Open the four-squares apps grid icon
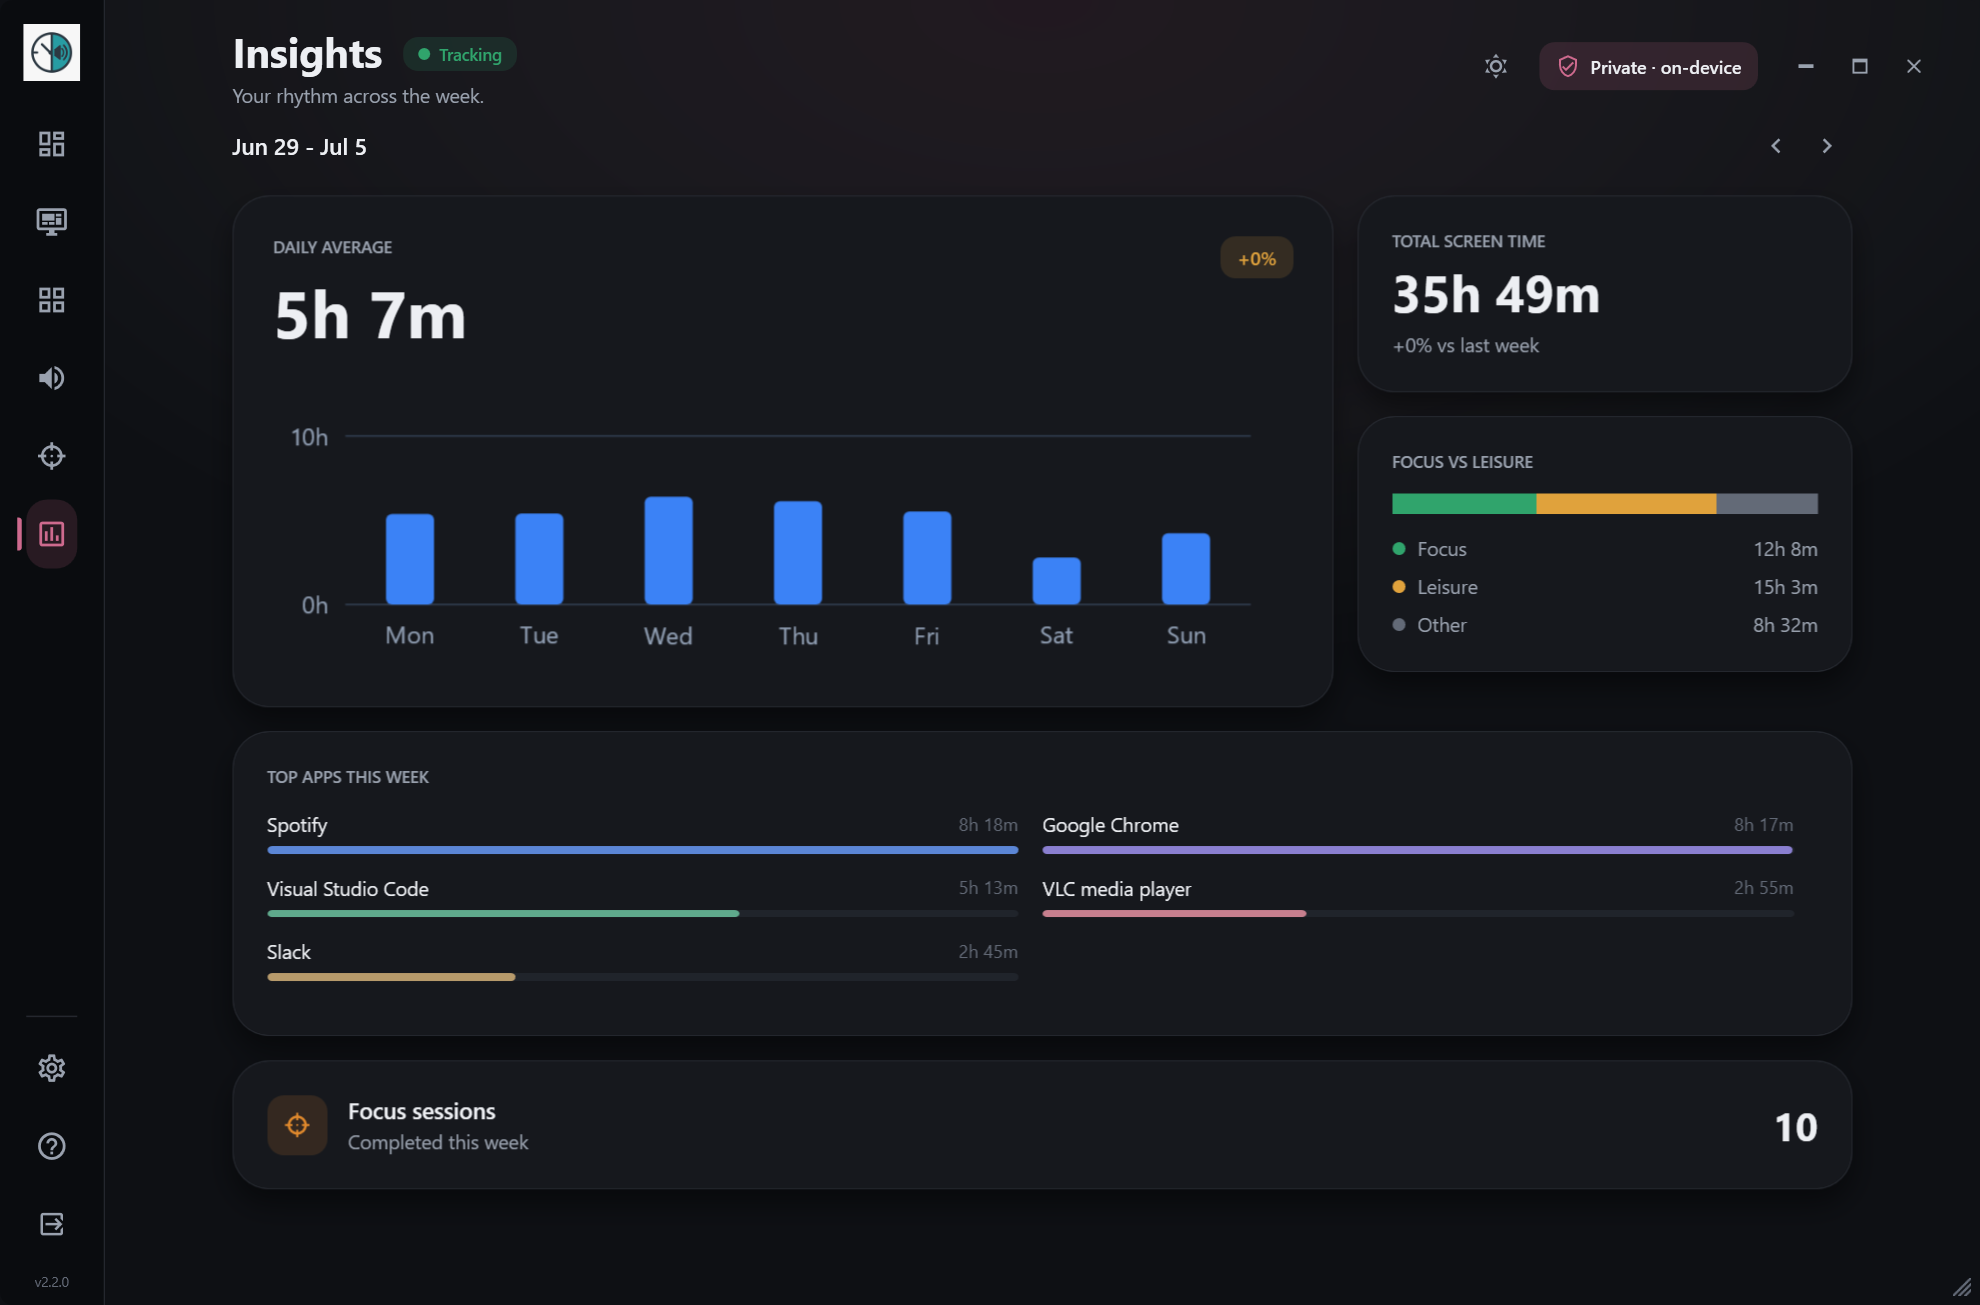1980x1305 pixels. click(52, 300)
